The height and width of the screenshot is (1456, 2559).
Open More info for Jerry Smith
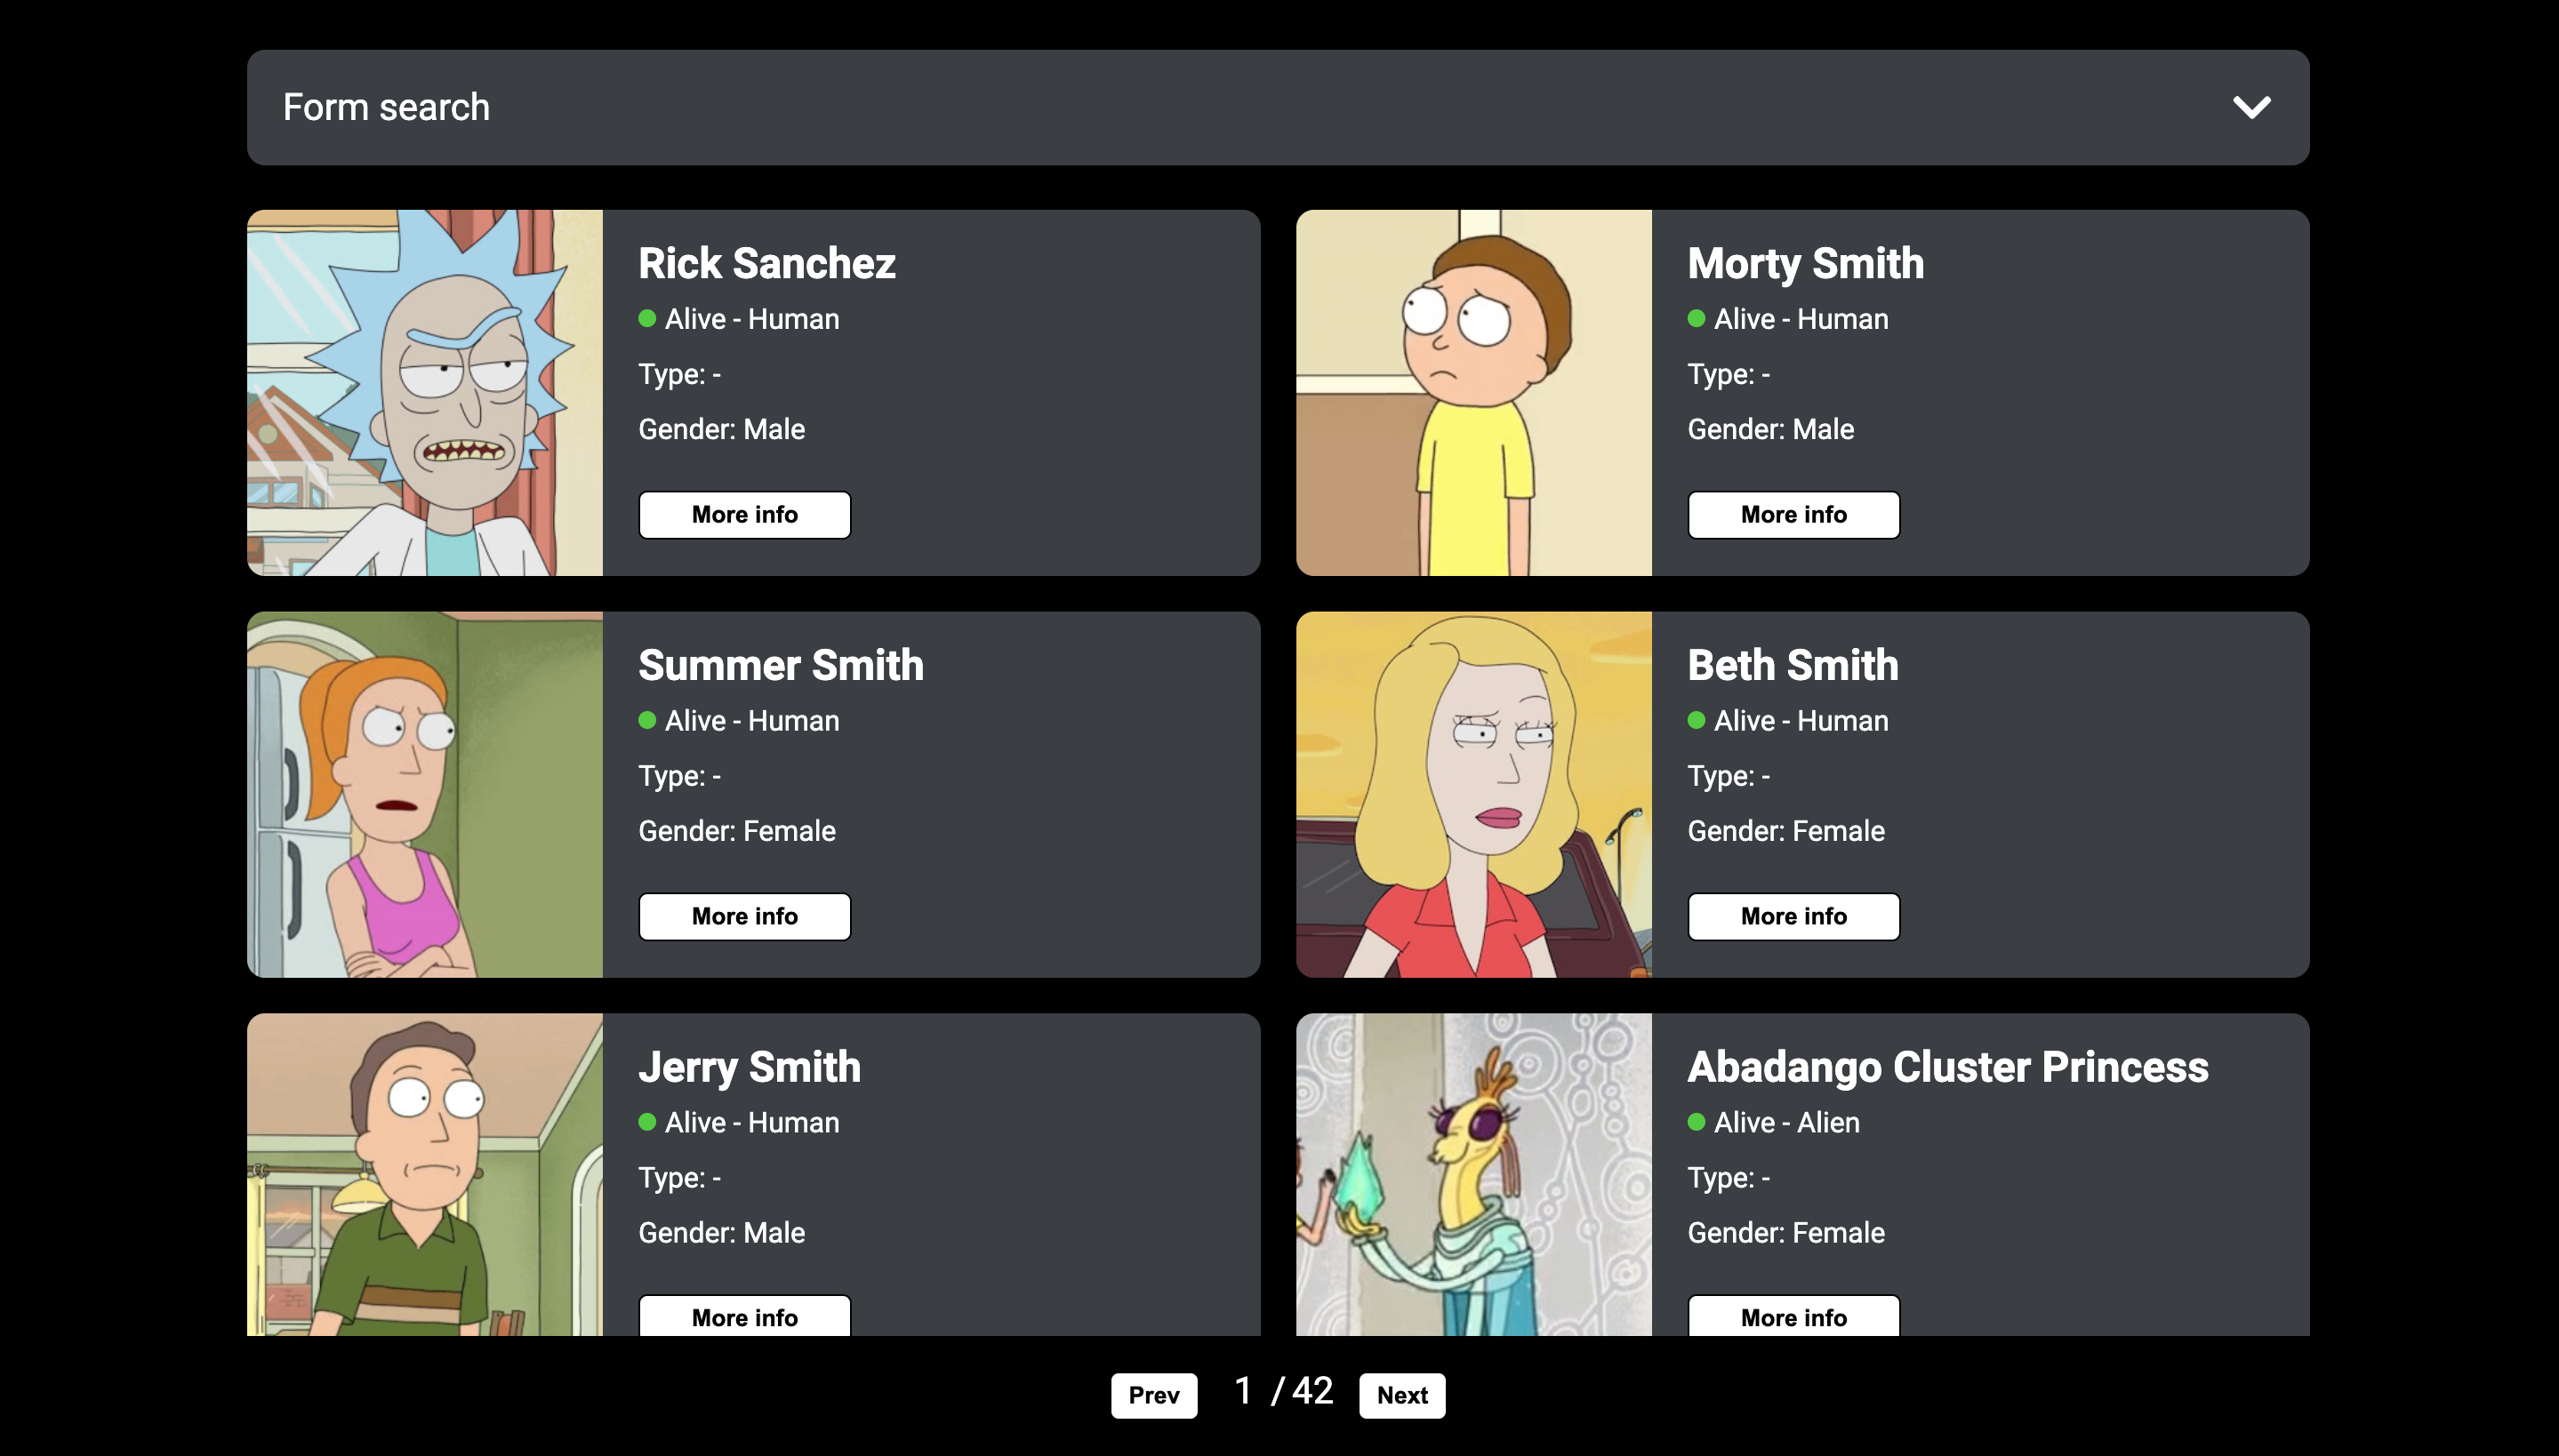[x=745, y=1316]
